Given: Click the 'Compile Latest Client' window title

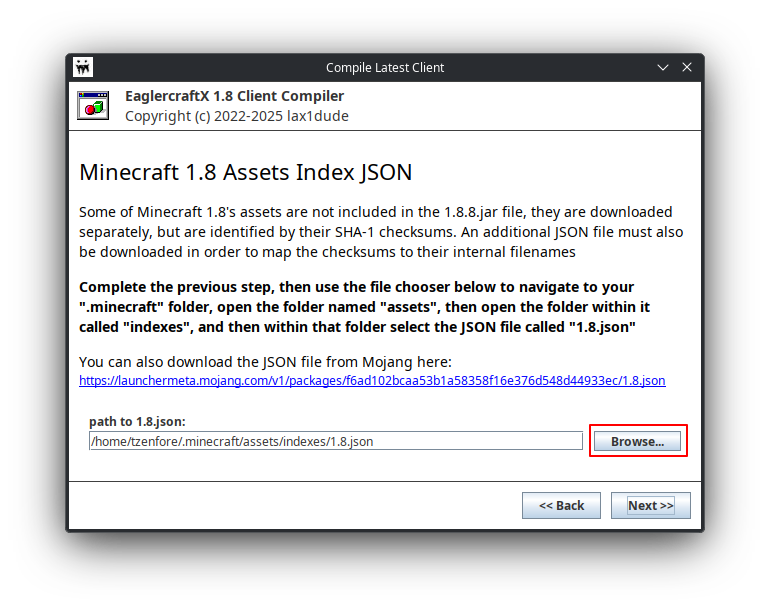Looking at the screenshot, I should pyautogui.click(x=385, y=67).
